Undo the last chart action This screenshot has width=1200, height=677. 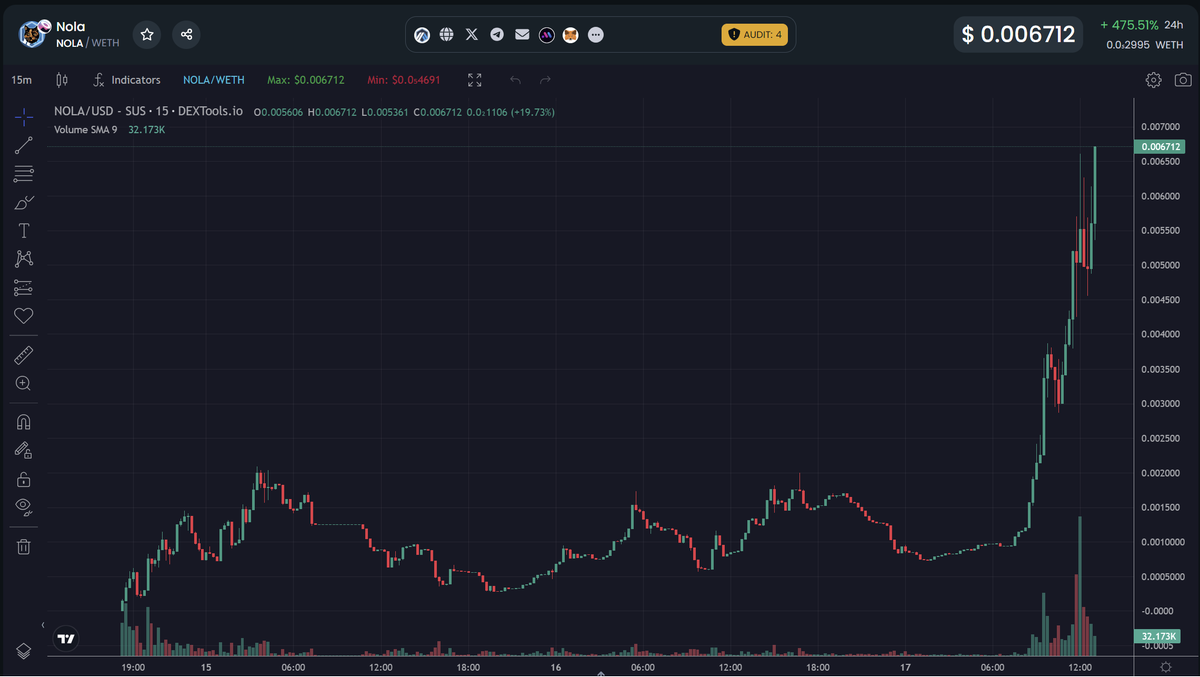pos(515,79)
